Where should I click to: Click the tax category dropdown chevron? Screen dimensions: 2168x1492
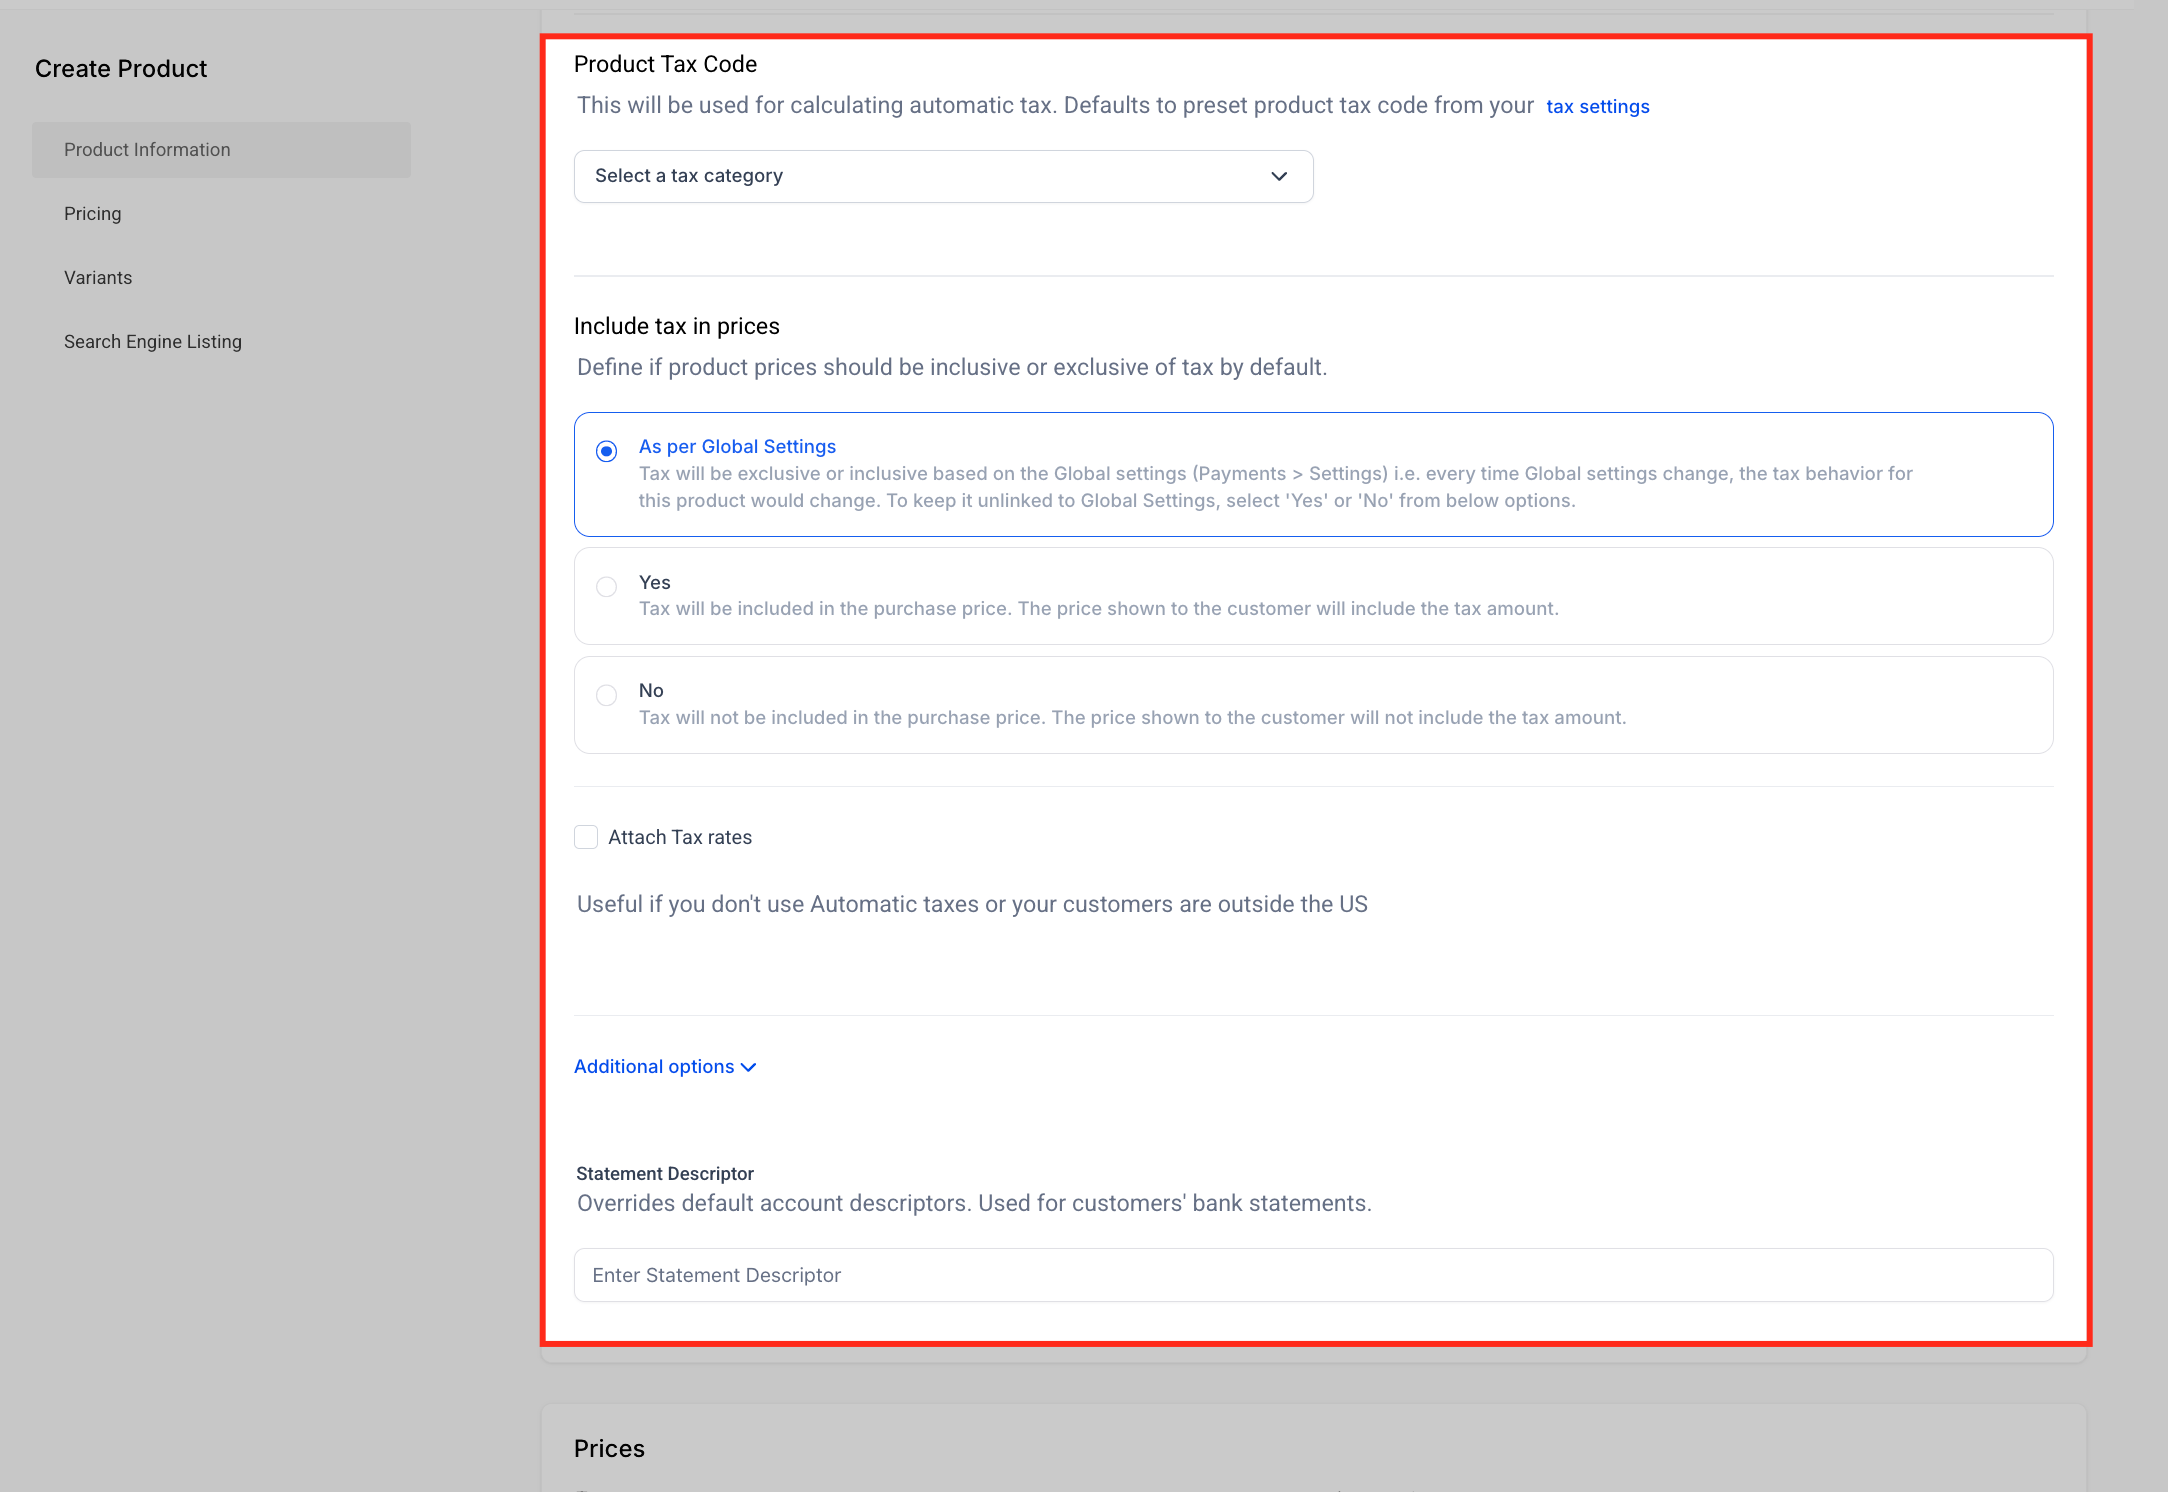point(1278,177)
